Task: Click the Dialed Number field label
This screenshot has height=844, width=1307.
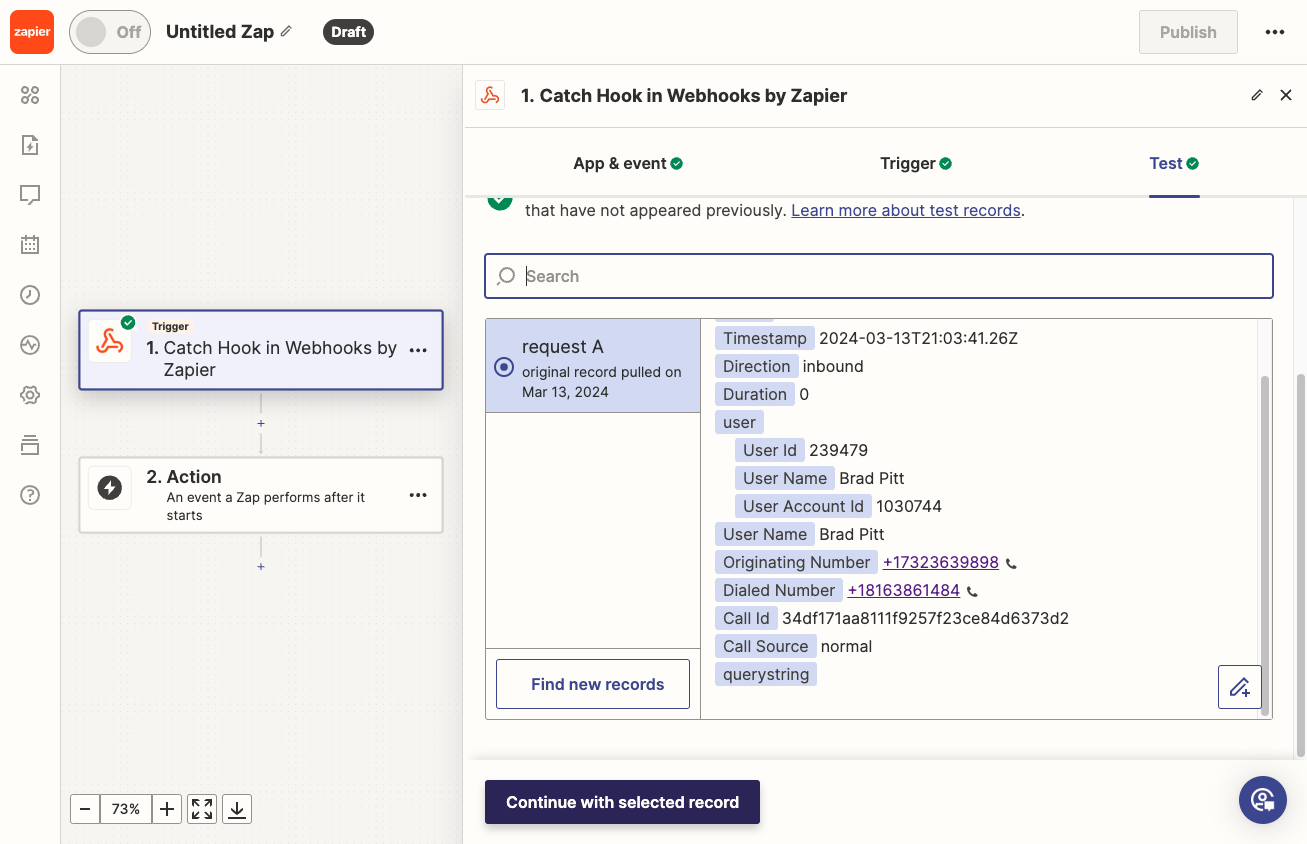Action: point(779,590)
